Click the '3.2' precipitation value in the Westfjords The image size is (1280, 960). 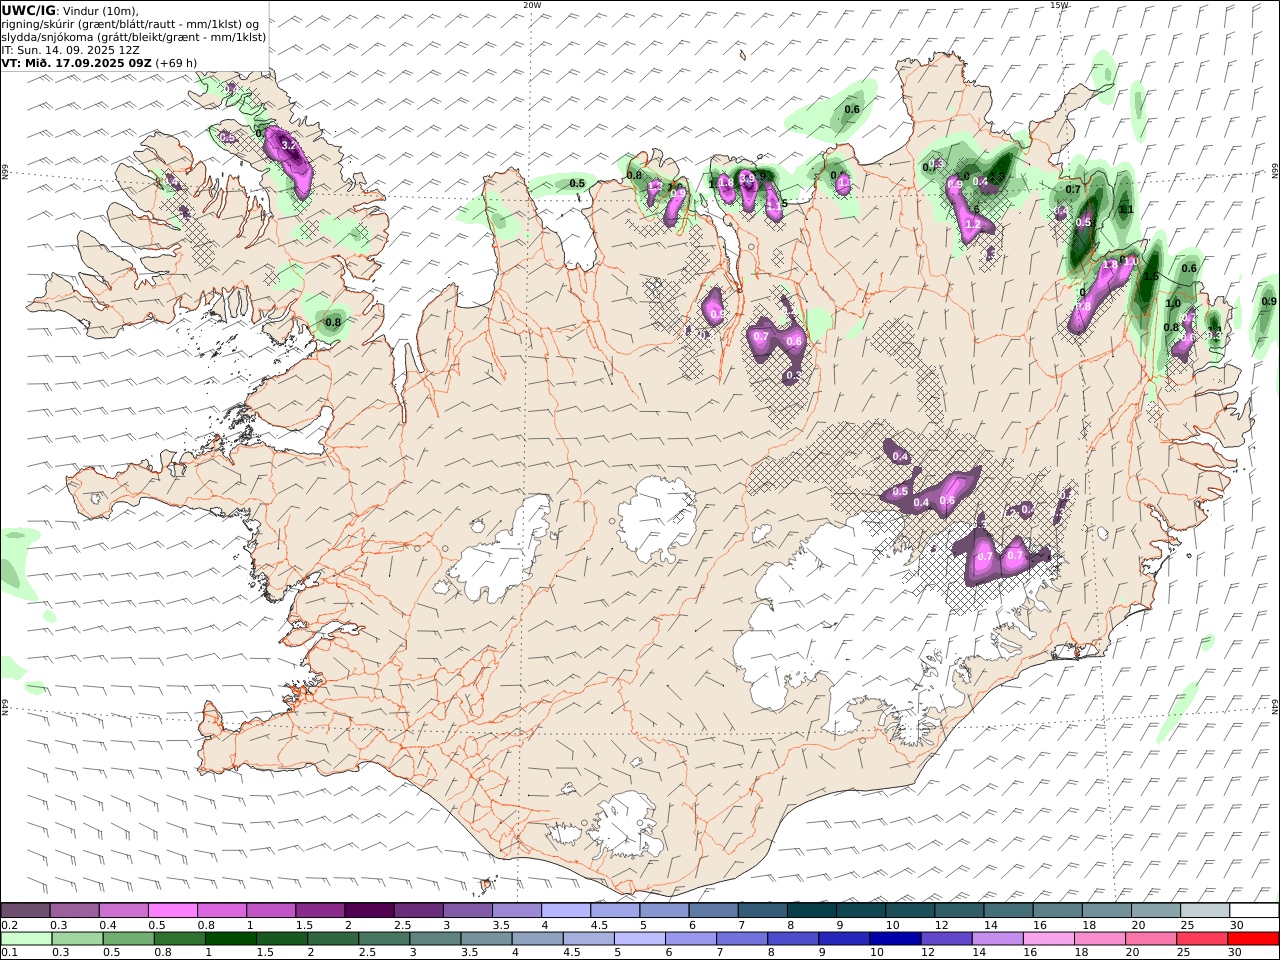click(290, 146)
